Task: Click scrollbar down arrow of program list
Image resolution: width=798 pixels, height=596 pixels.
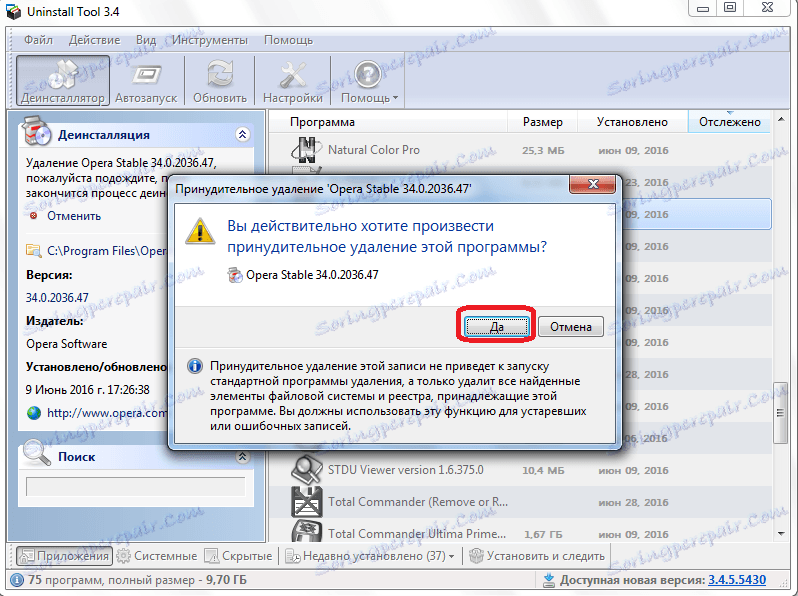Action: 781,533
